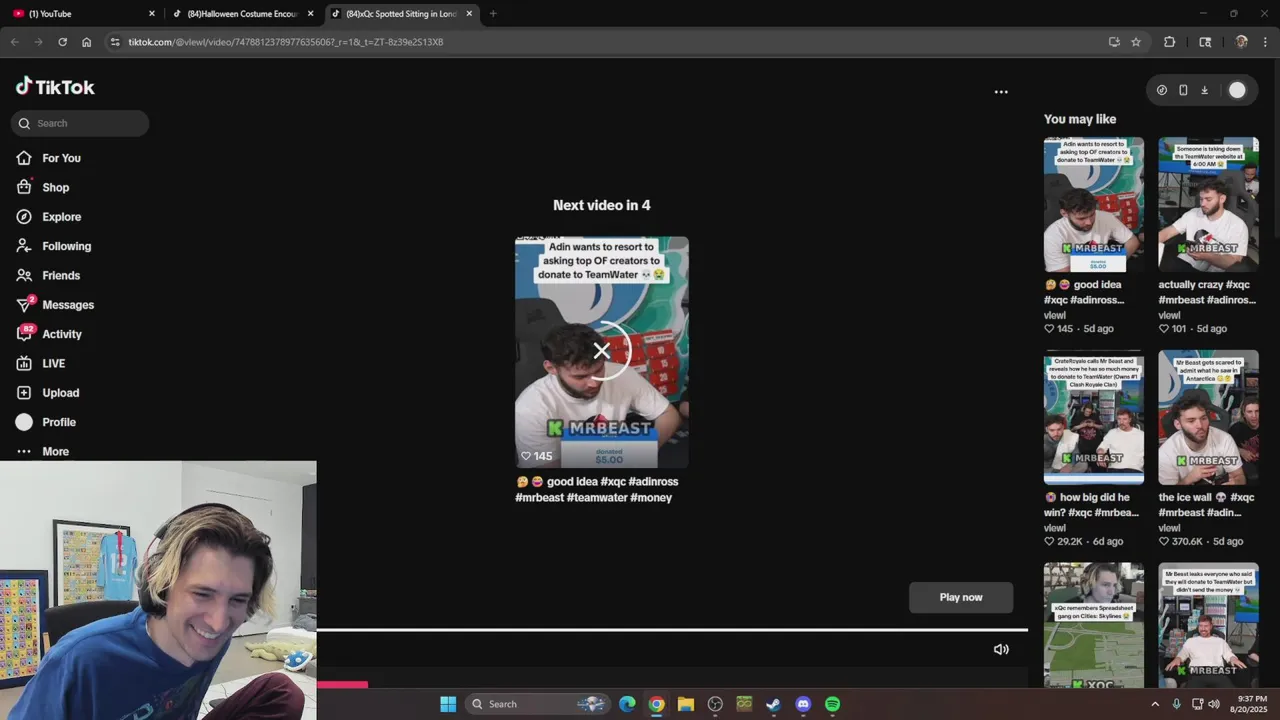Image resolution: width=1280 pixels, height=720 pixels.
Task: Open the xQc Cities Skylines video thumbnail
Action: tap(1094, 625)
